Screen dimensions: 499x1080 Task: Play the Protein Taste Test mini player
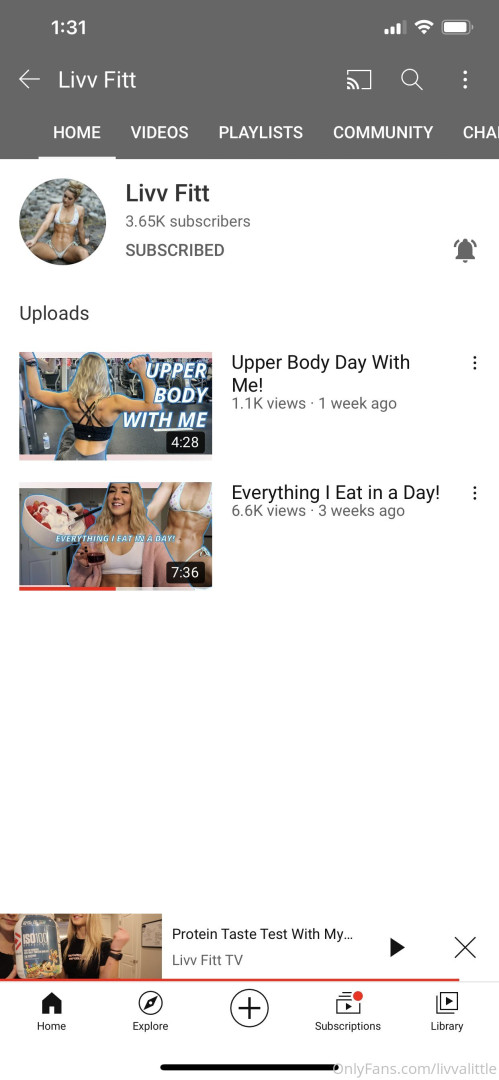396,947
